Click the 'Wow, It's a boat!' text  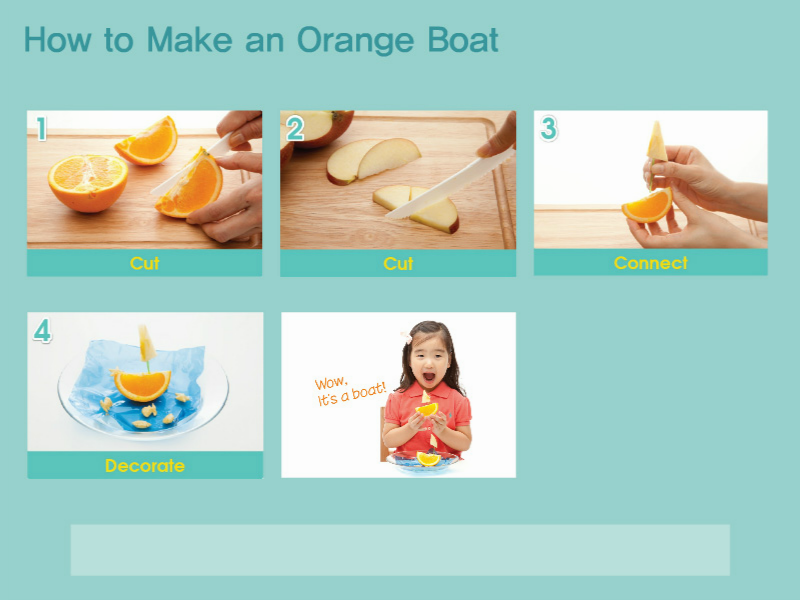pyautogui.click(x=350, y=391)
